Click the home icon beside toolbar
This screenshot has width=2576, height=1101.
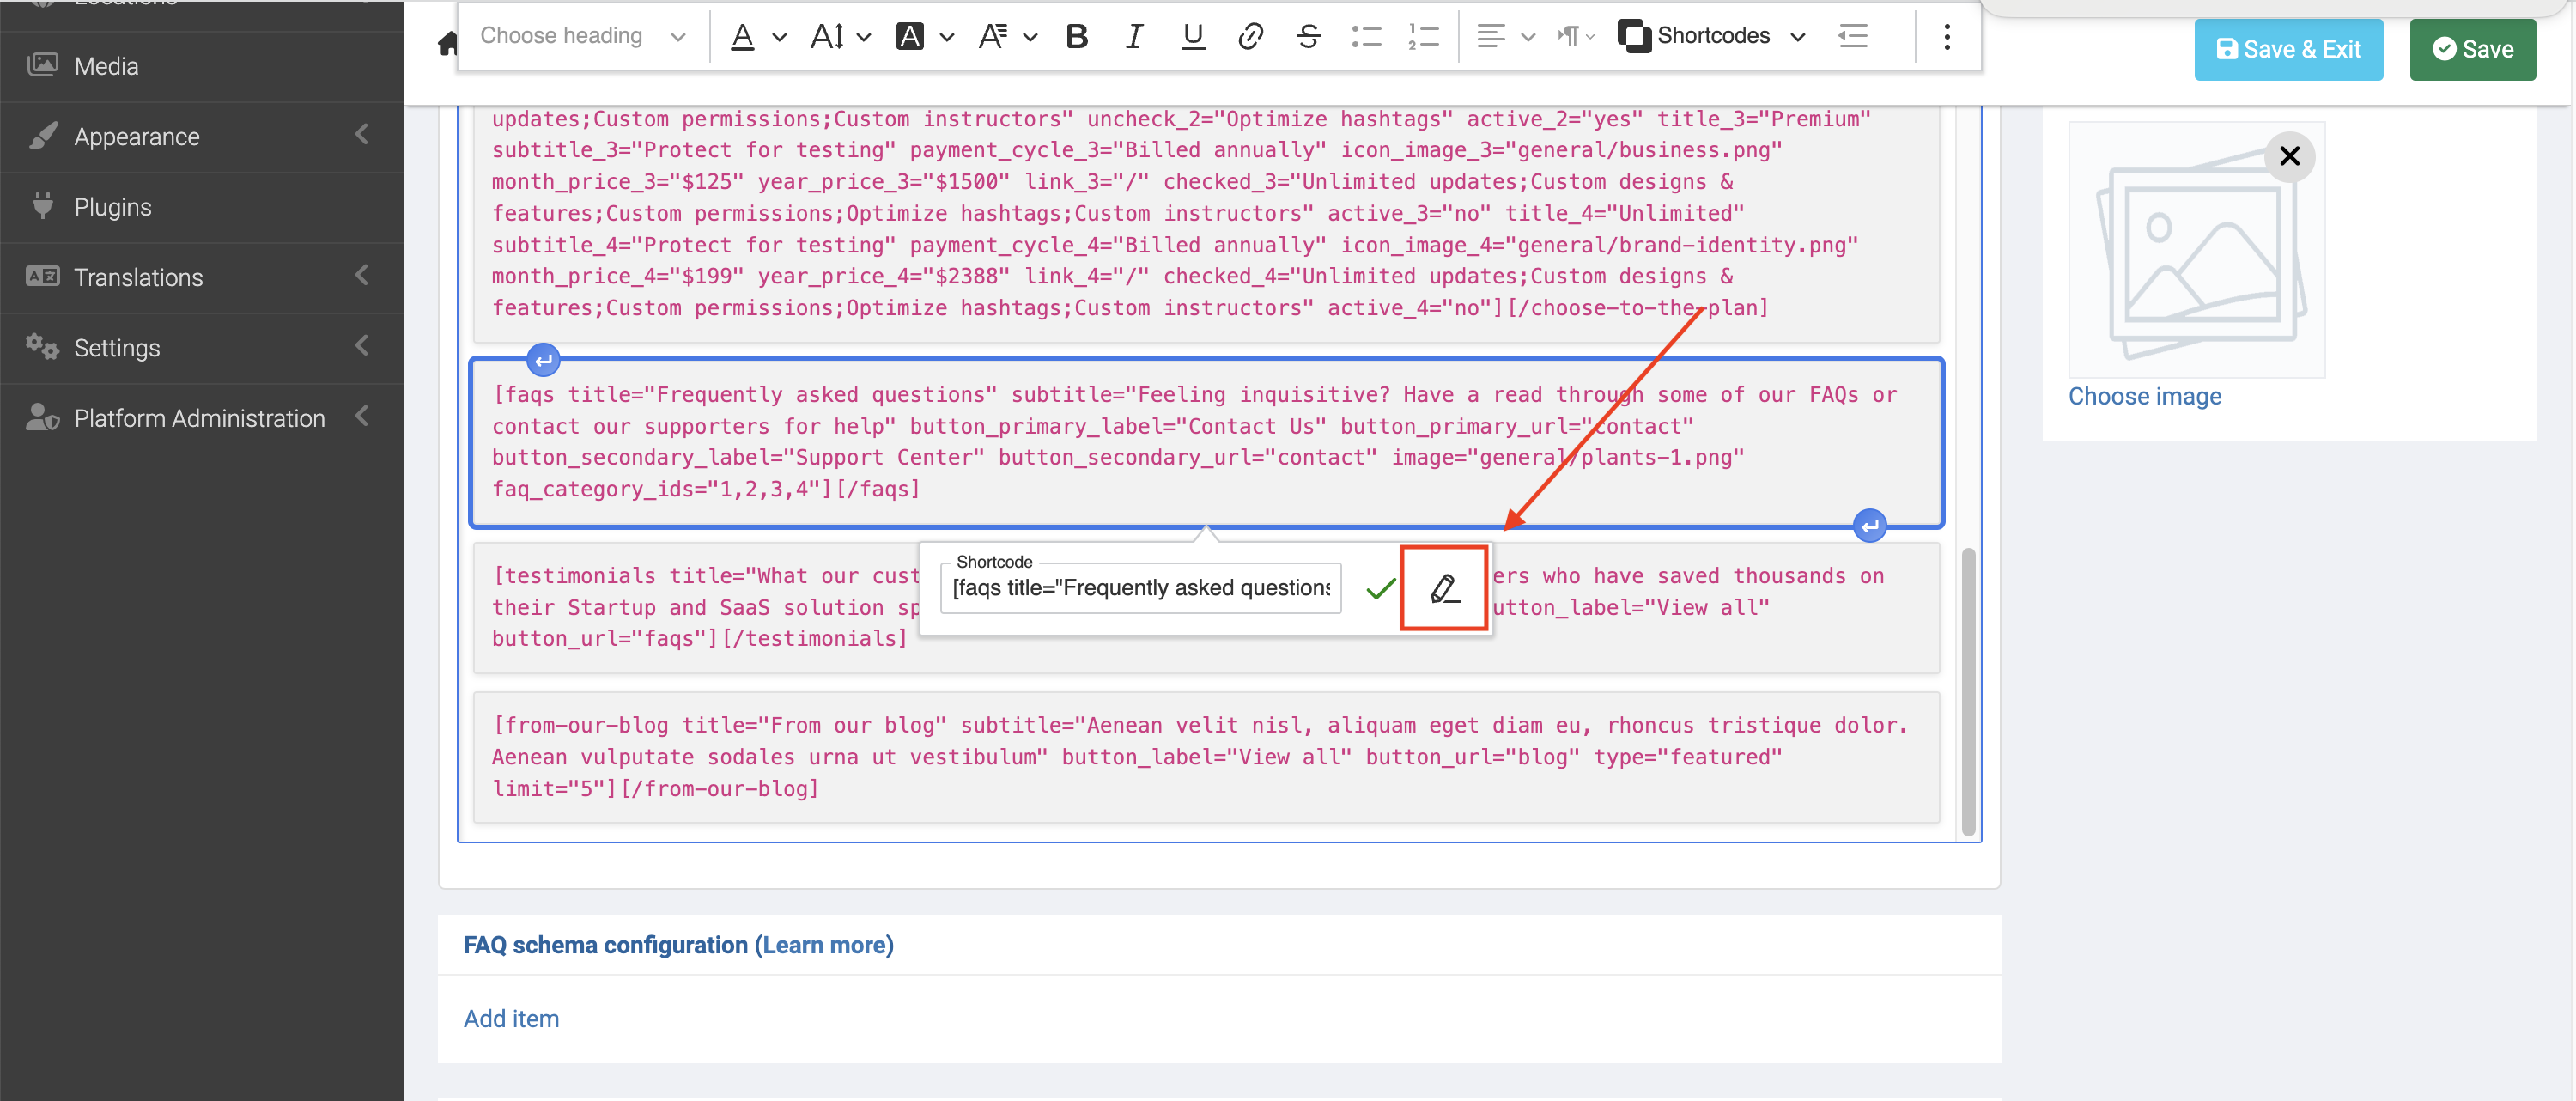(447, 43)
